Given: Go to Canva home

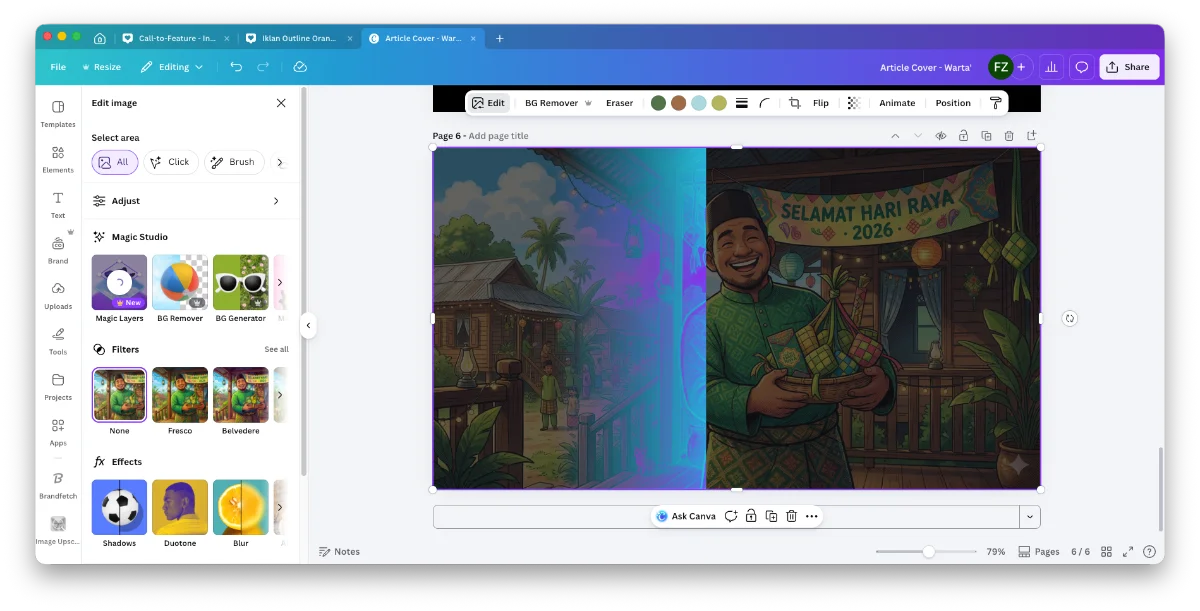Looking at the screenshot, I should (100, 39).
